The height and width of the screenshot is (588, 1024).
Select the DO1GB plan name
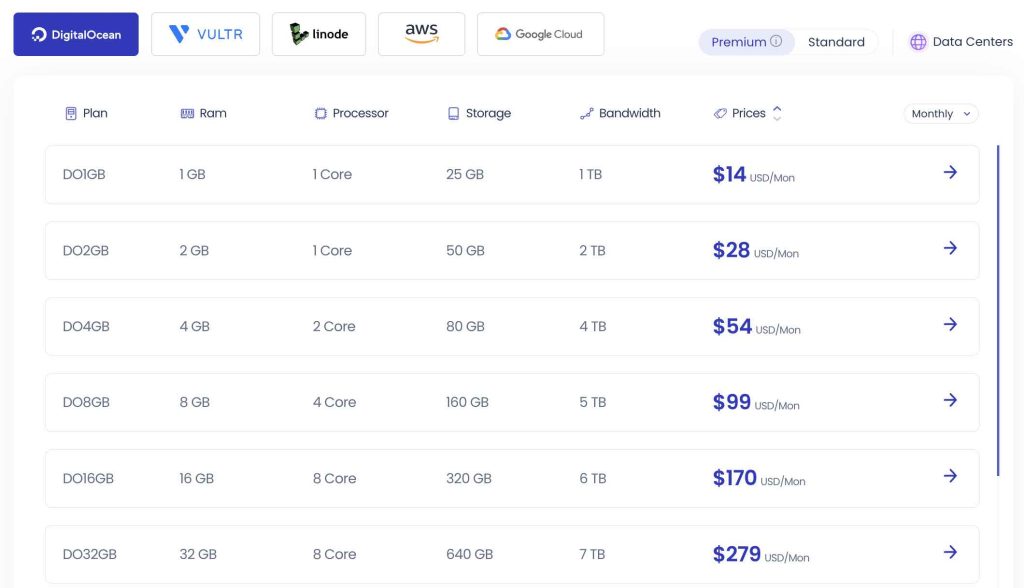coord(84,174)
